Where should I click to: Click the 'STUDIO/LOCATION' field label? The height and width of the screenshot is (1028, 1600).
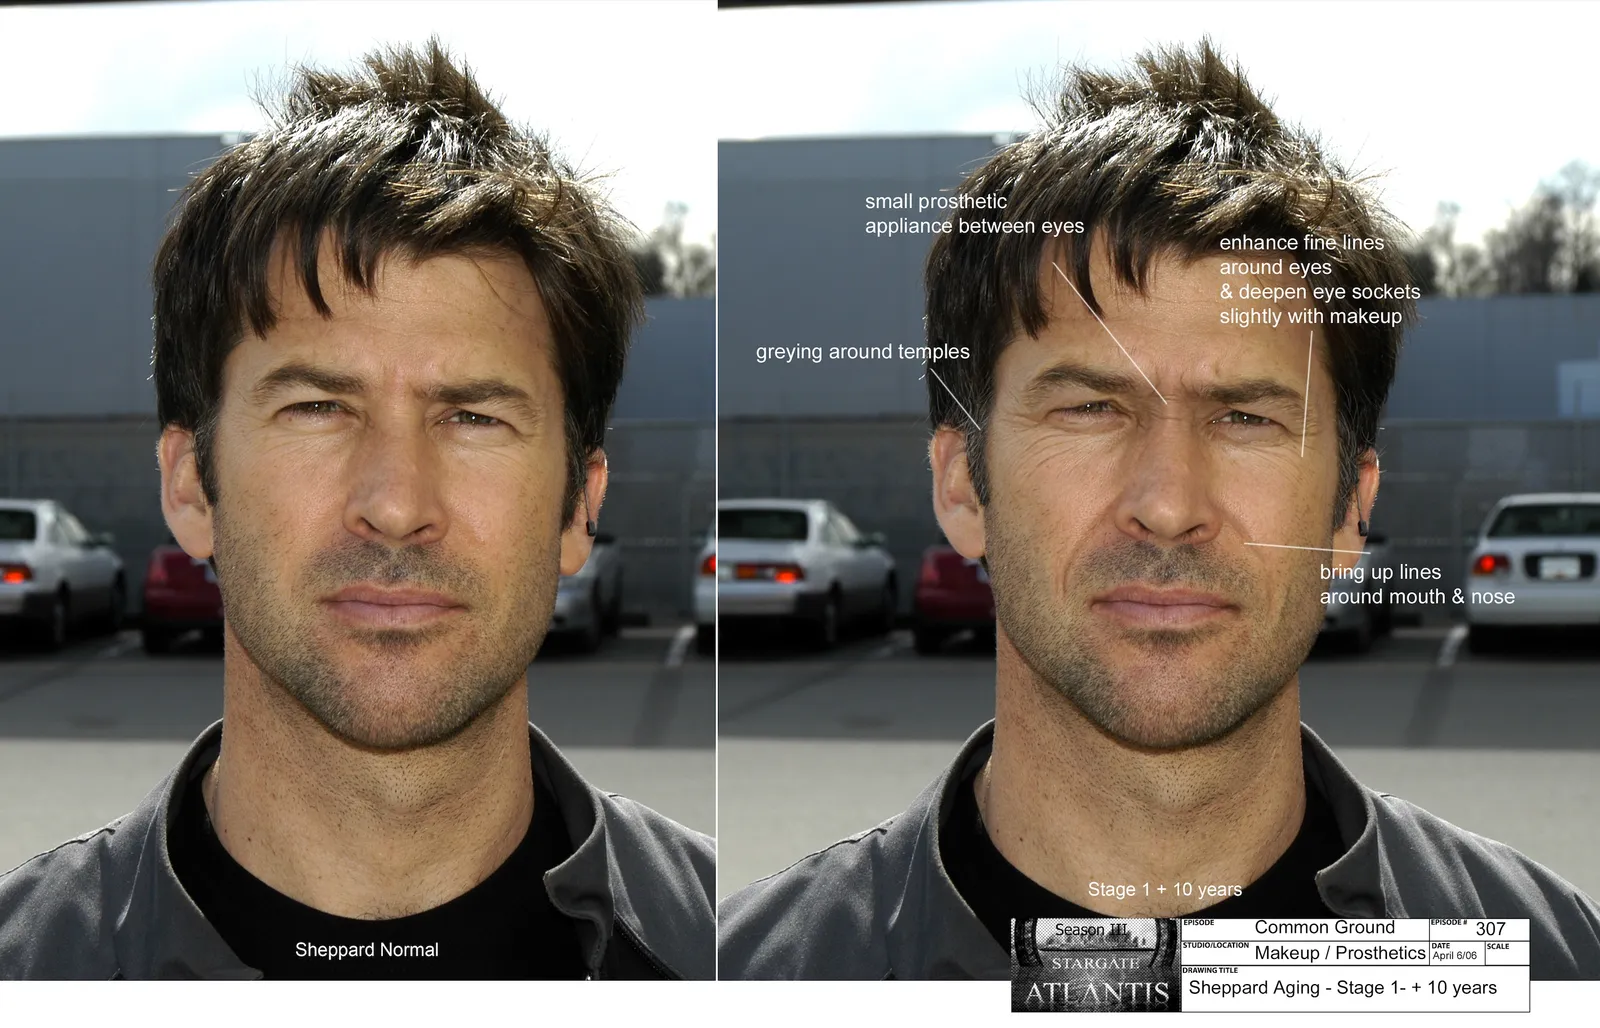click(1216, 945)
